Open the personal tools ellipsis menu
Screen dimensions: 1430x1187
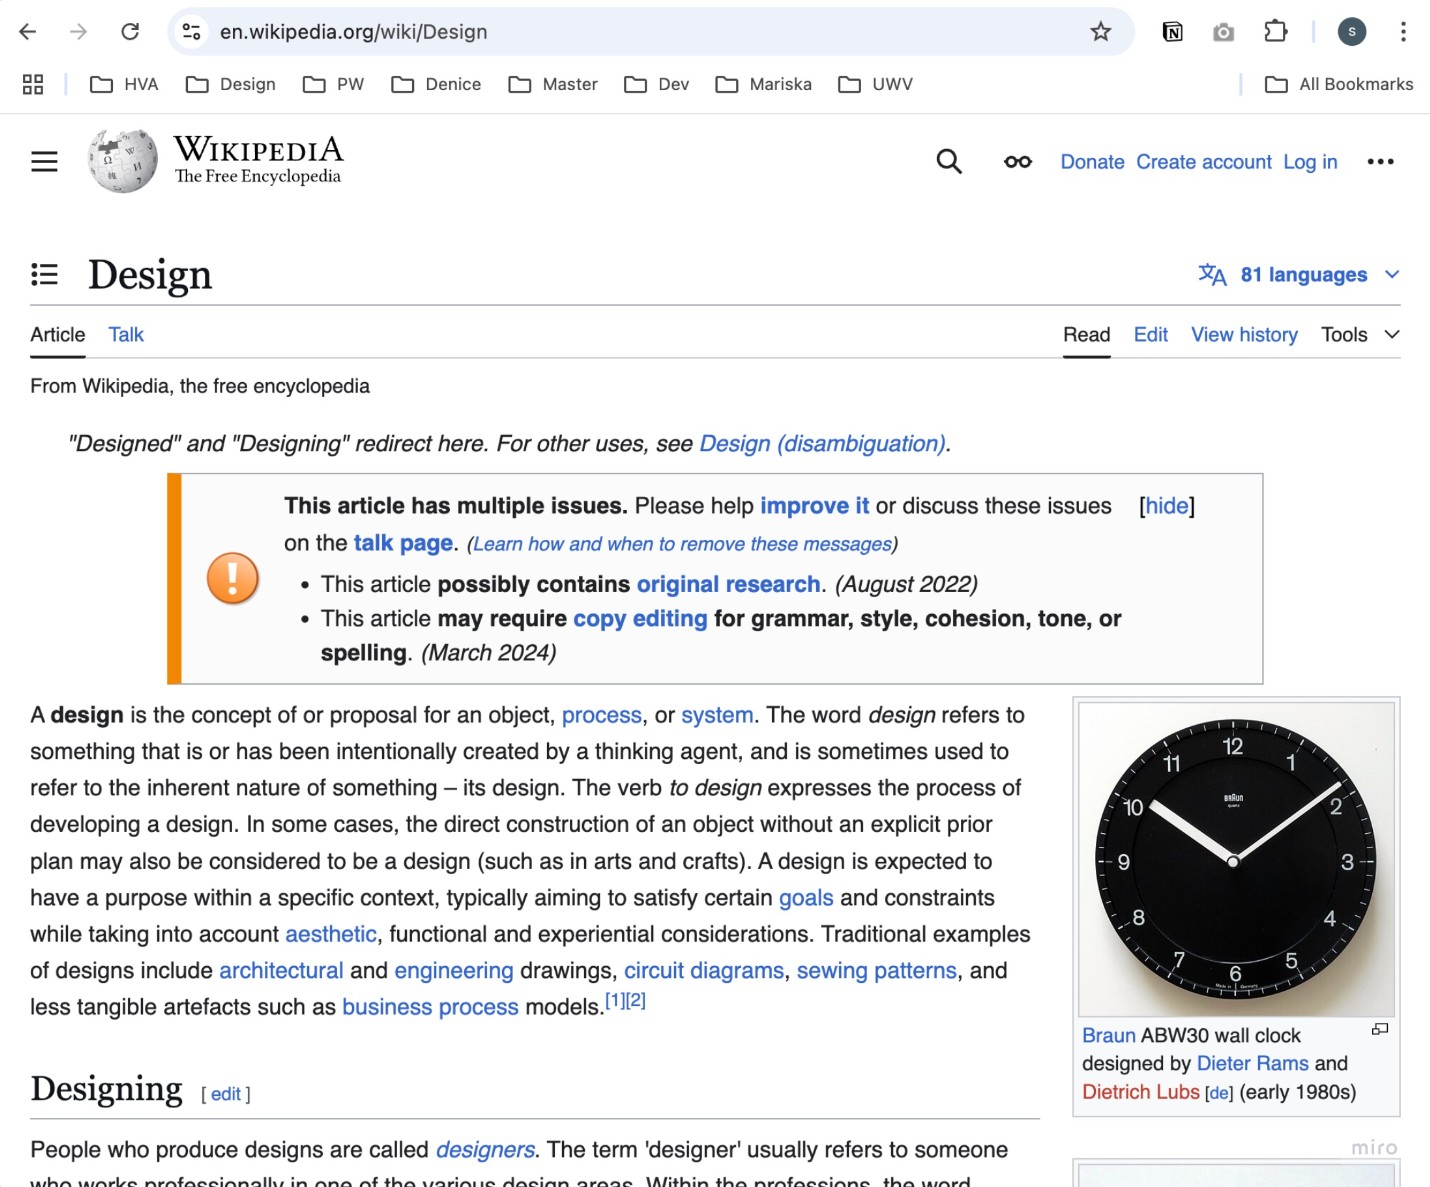click(1380, 162)
